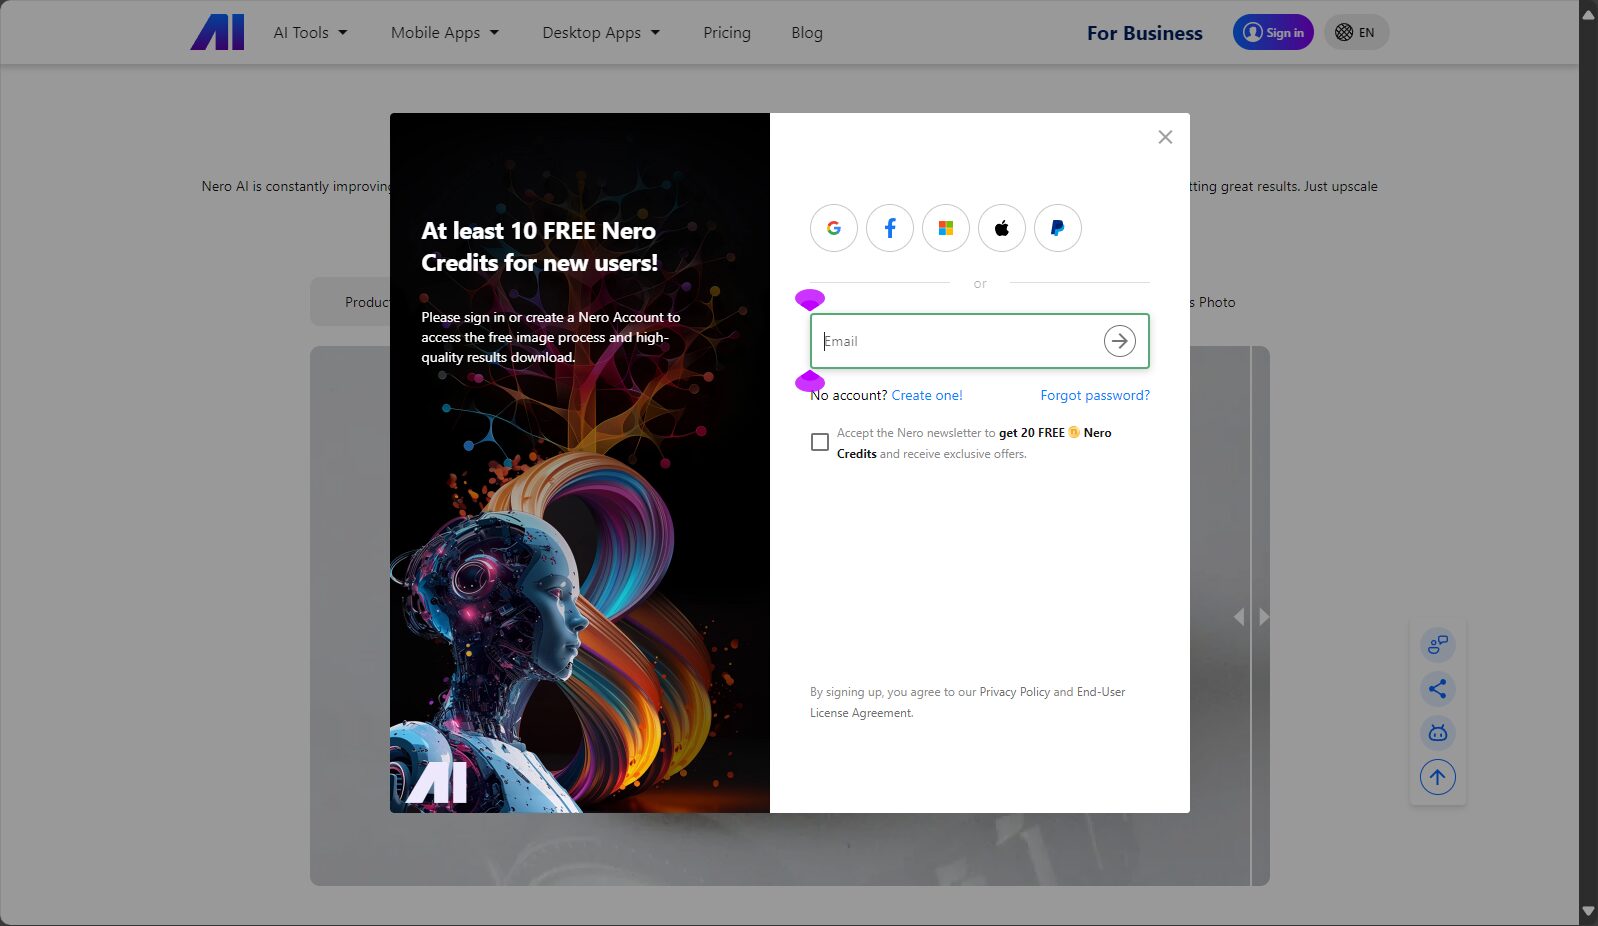Click the Sign in button
This screenshot has height=926, width=1598.
[1273, 32]
